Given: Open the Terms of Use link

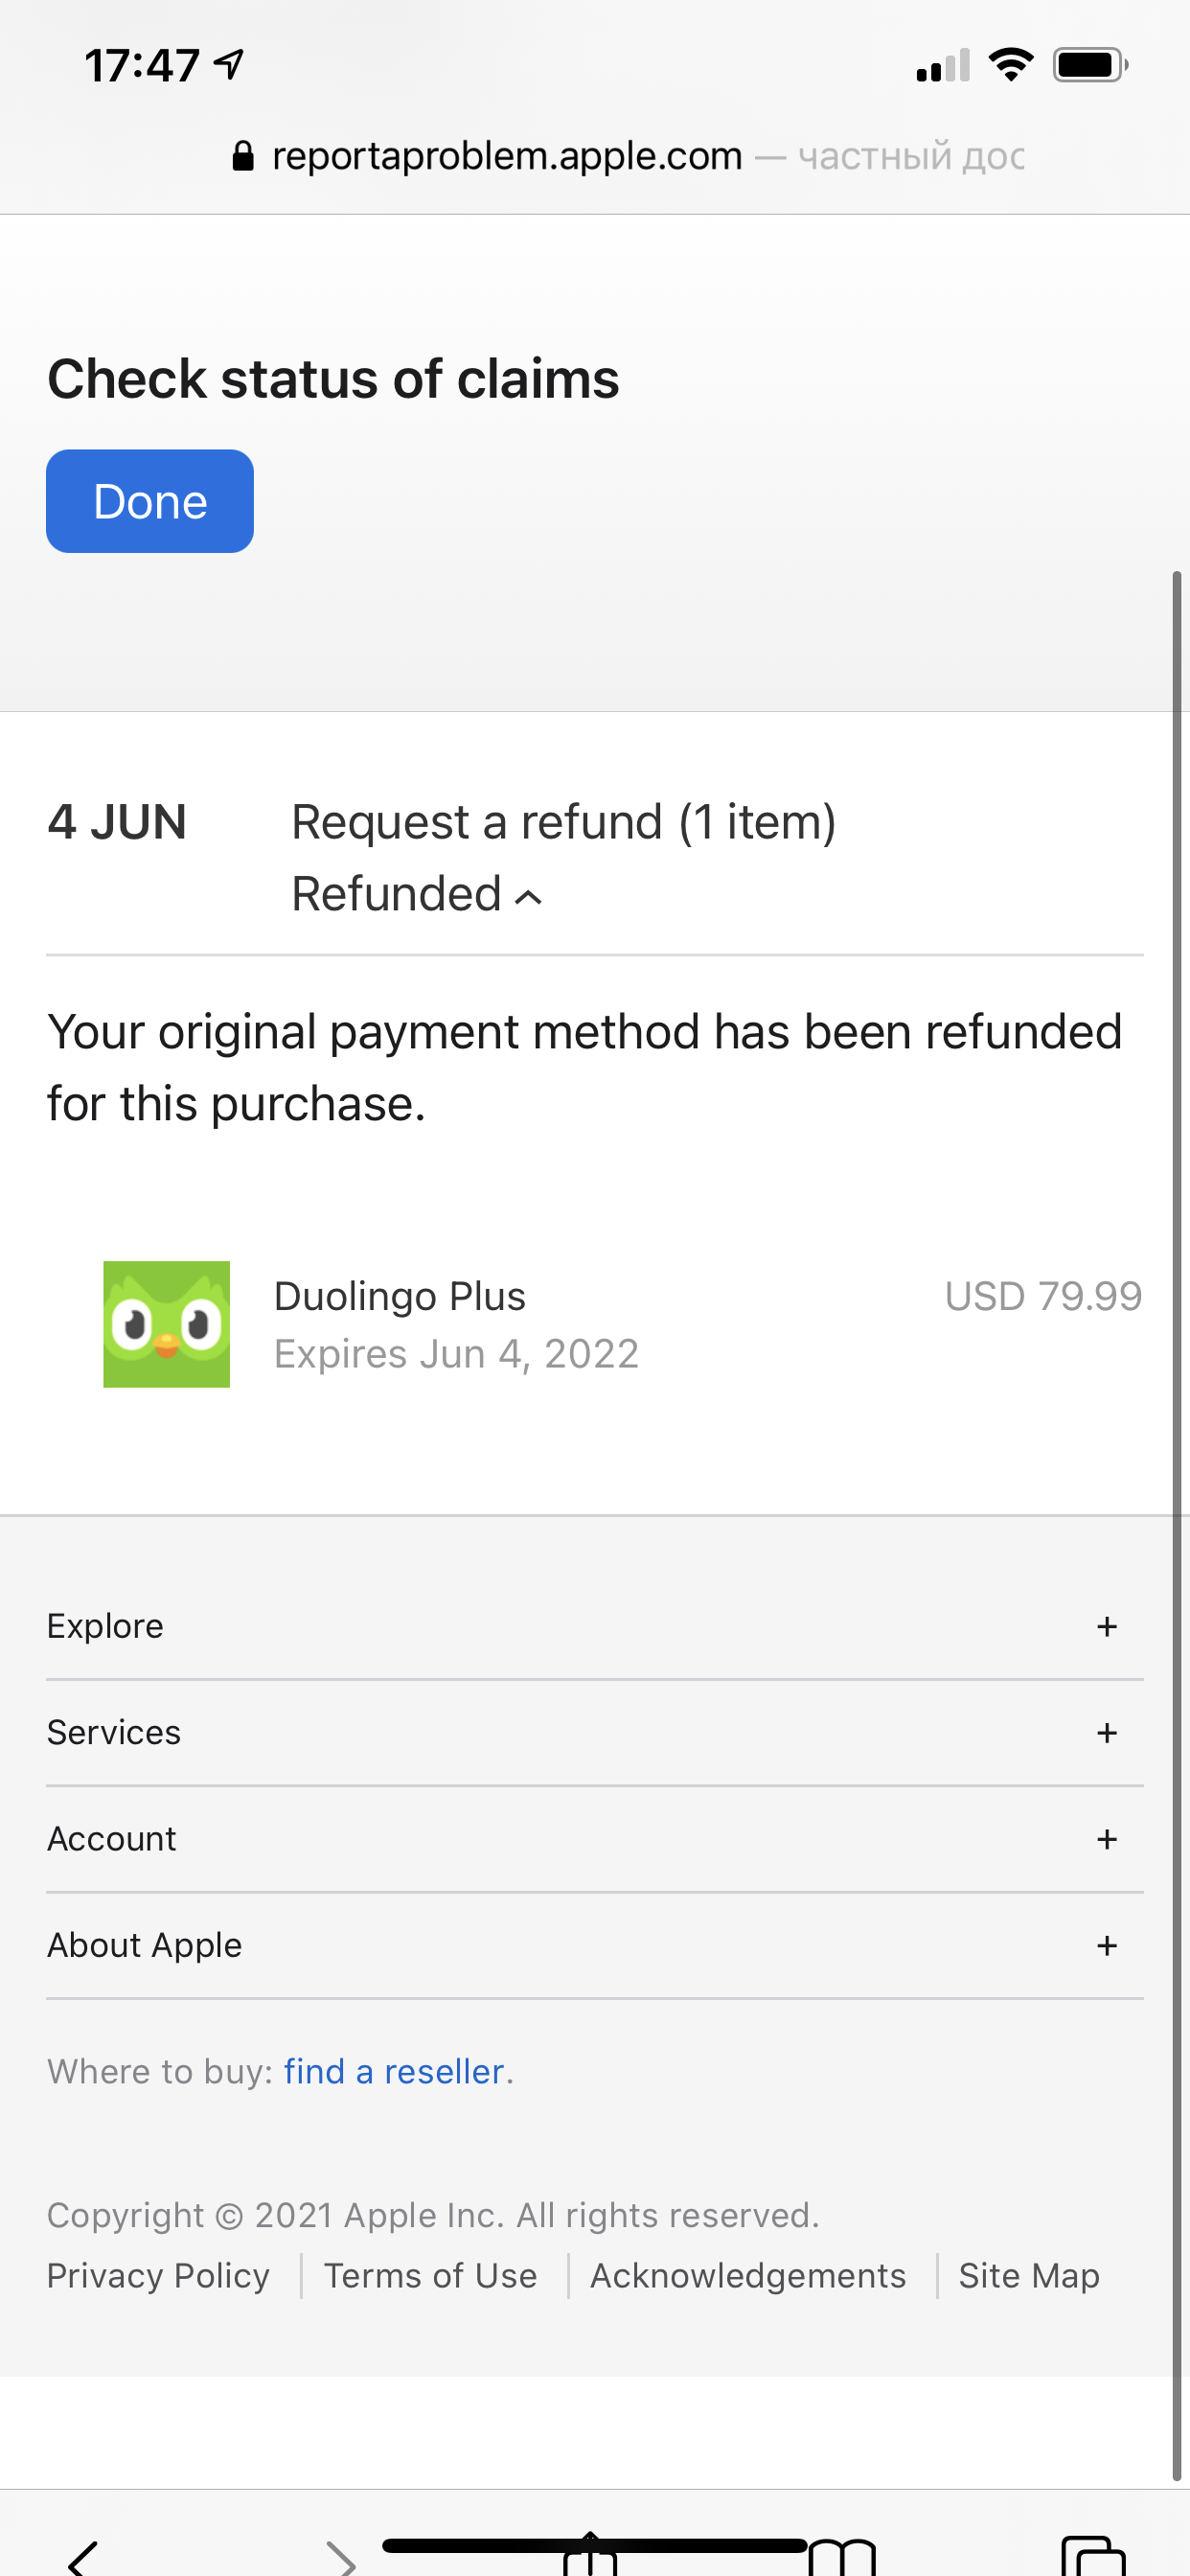Looking at the screenshot, I should [430, 2275].
